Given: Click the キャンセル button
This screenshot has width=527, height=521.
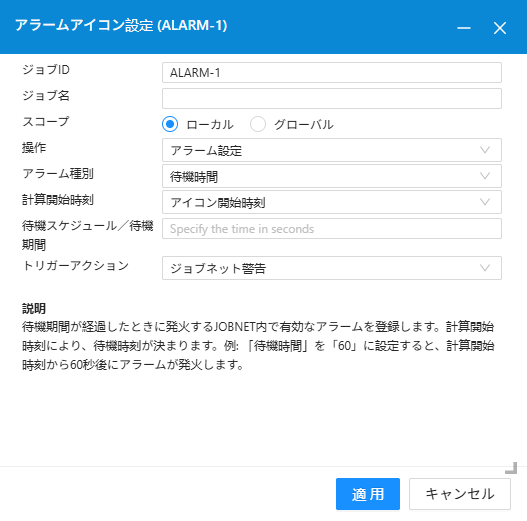Looking at the screenshot, I should pos(460,494).
